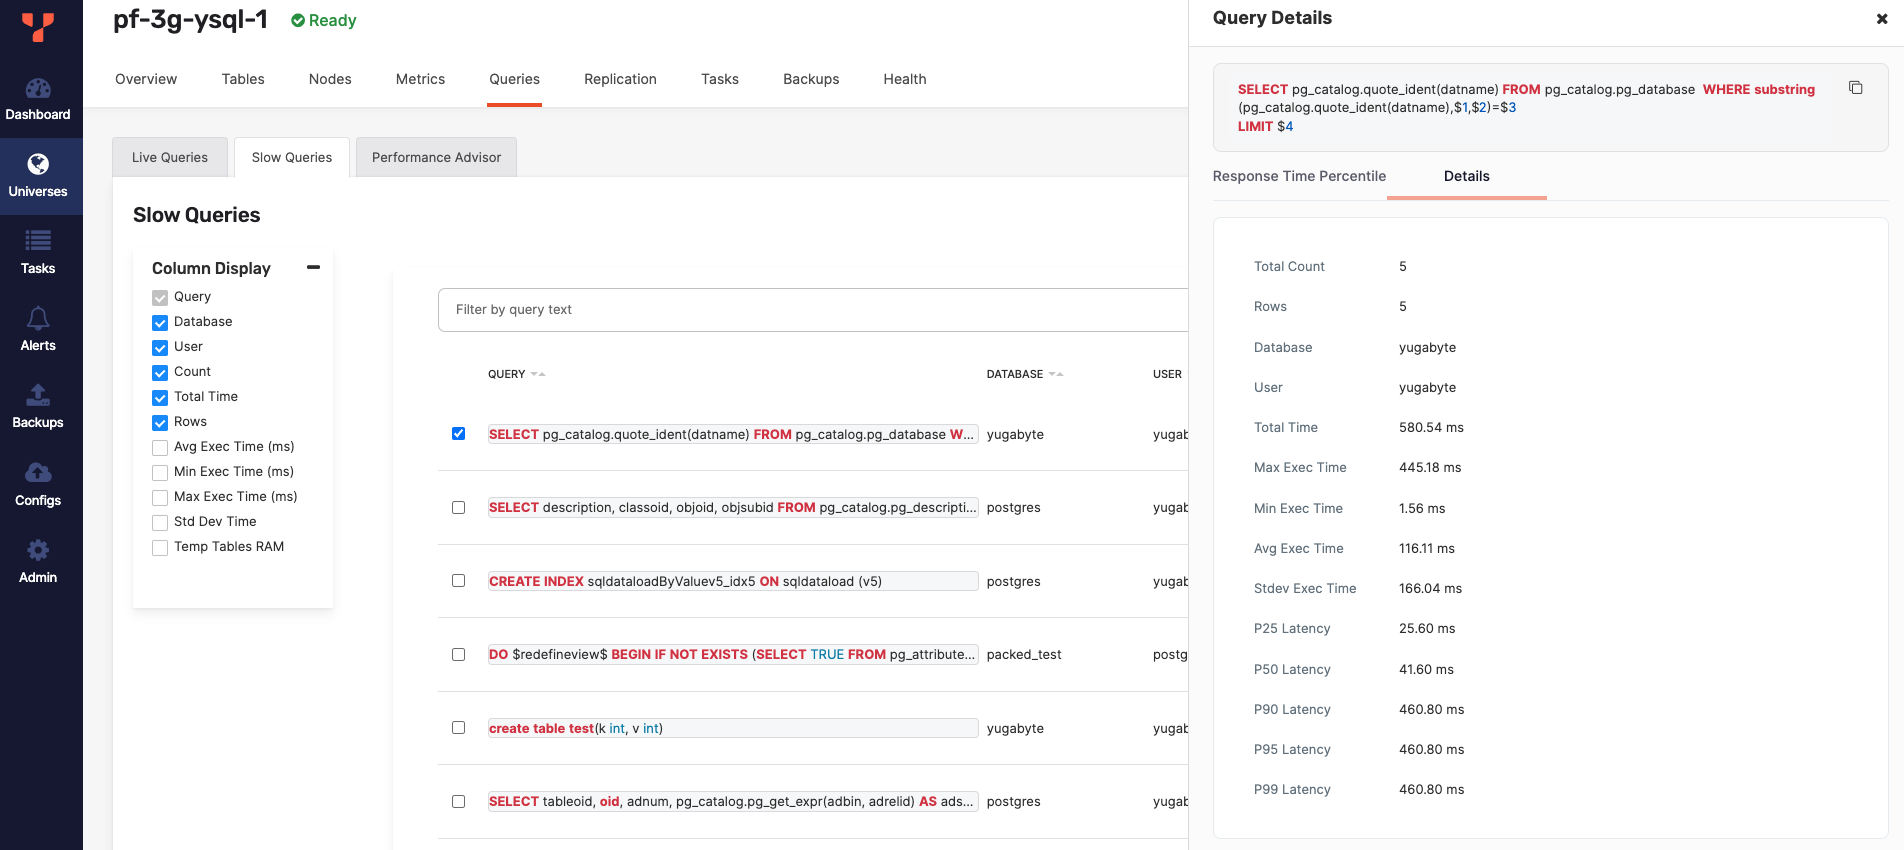Image resolution: width=1904 pixels, height=850 pixels.
Task: Enable the Avg Exec Time (ms) column
Action: click(x=160, y=448)
